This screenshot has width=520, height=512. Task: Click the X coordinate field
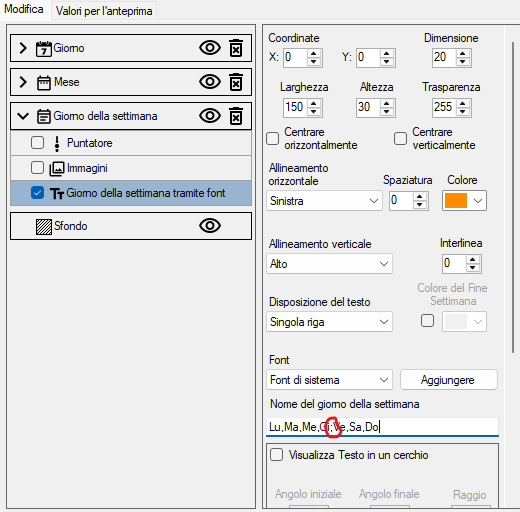(x=295, y=58)
